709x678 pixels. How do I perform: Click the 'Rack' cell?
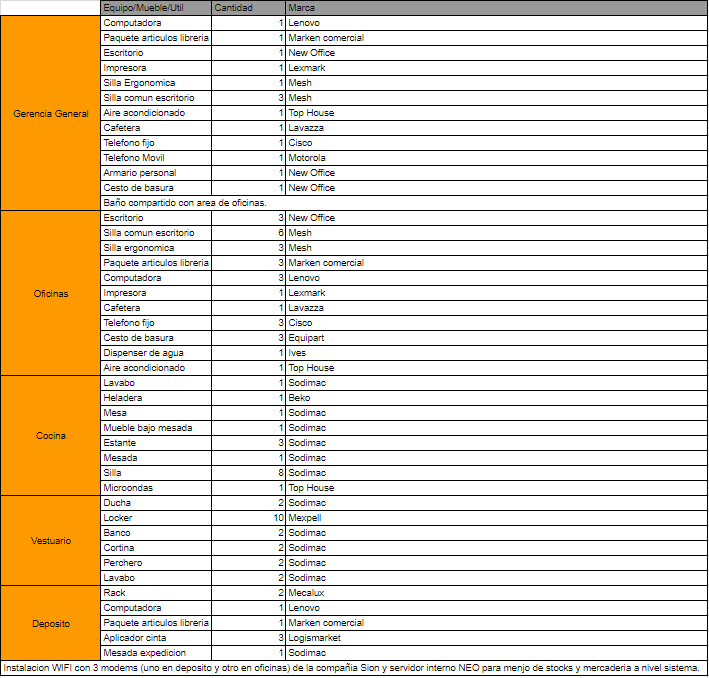(x=156, y=593)
